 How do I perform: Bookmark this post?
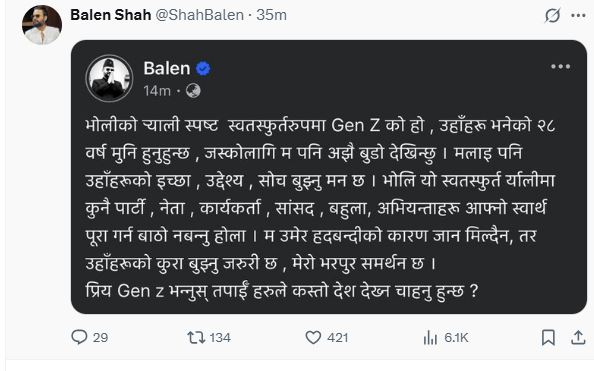point(548,337)
